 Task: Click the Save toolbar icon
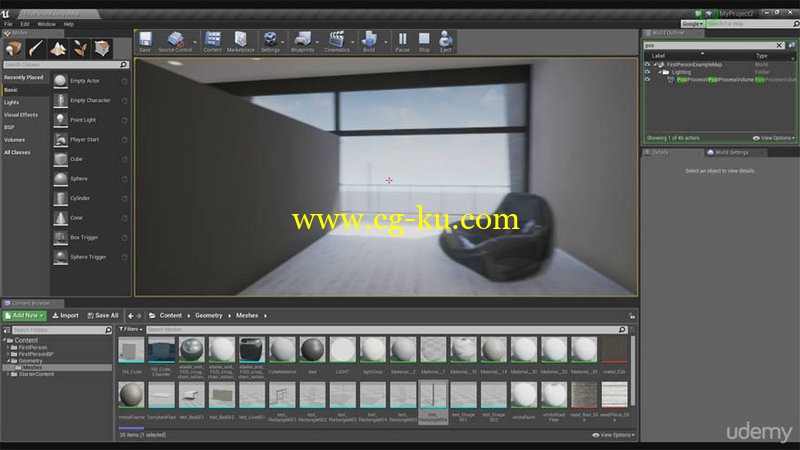click(145, 42)
